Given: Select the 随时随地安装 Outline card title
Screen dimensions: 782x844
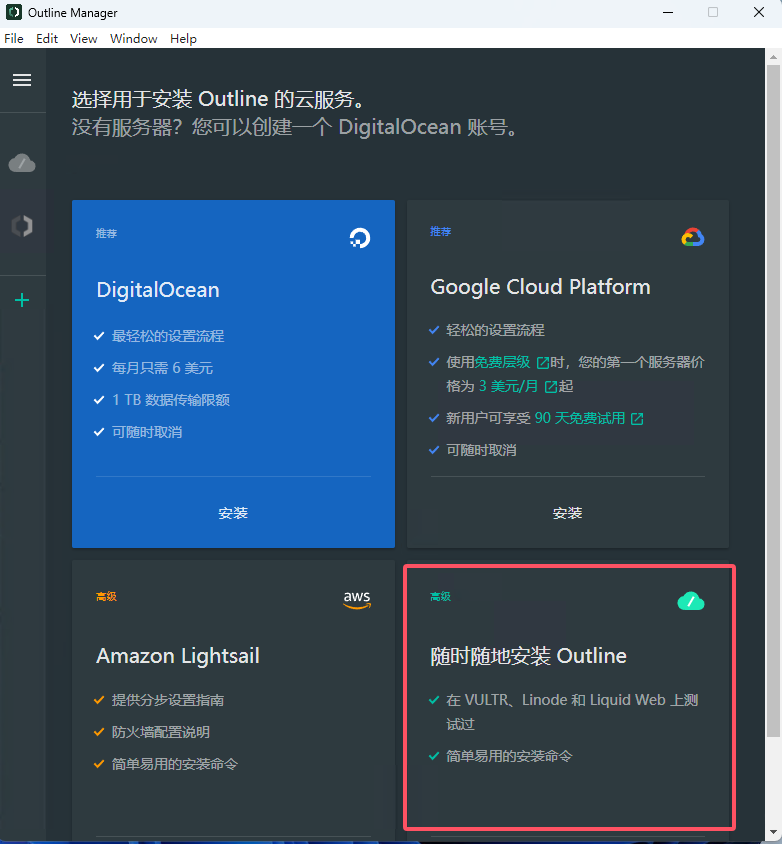Looking at the screenshot, I should pyautogui.click(x=529, y=656).
